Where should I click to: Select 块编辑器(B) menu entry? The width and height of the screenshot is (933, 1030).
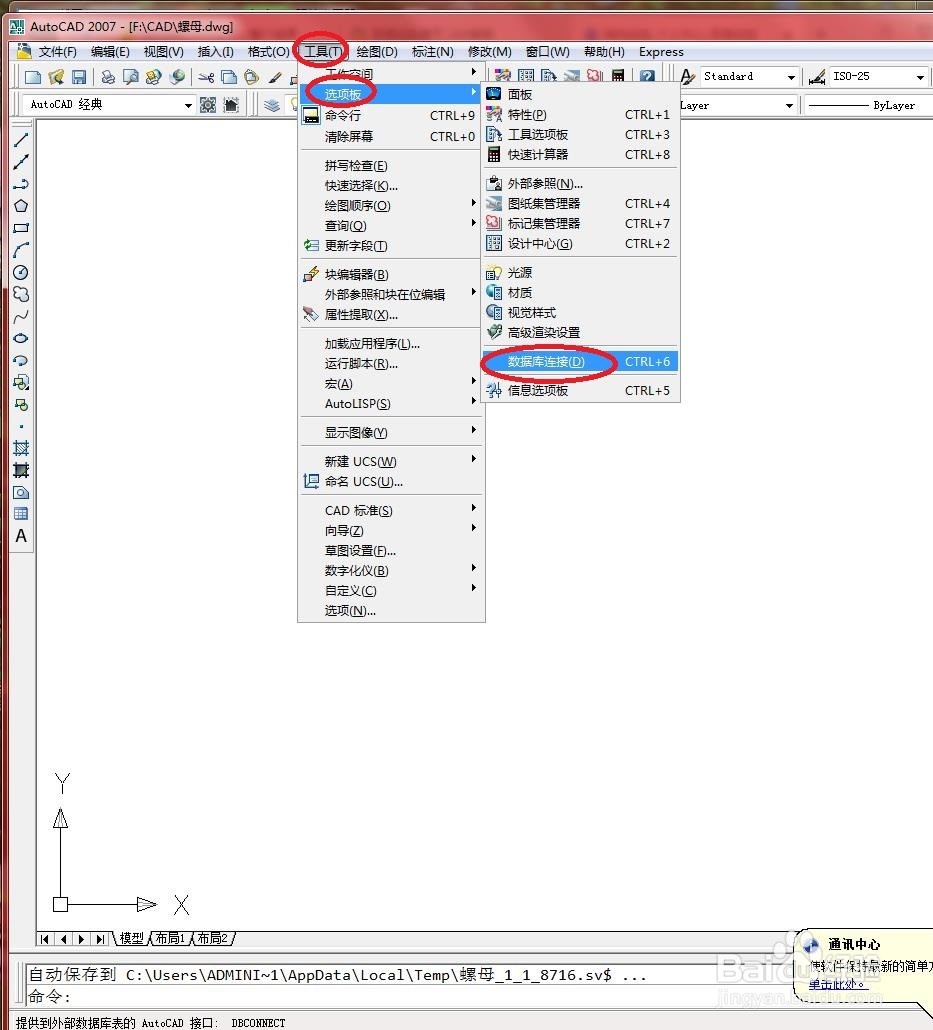click(x=392, y=275)
